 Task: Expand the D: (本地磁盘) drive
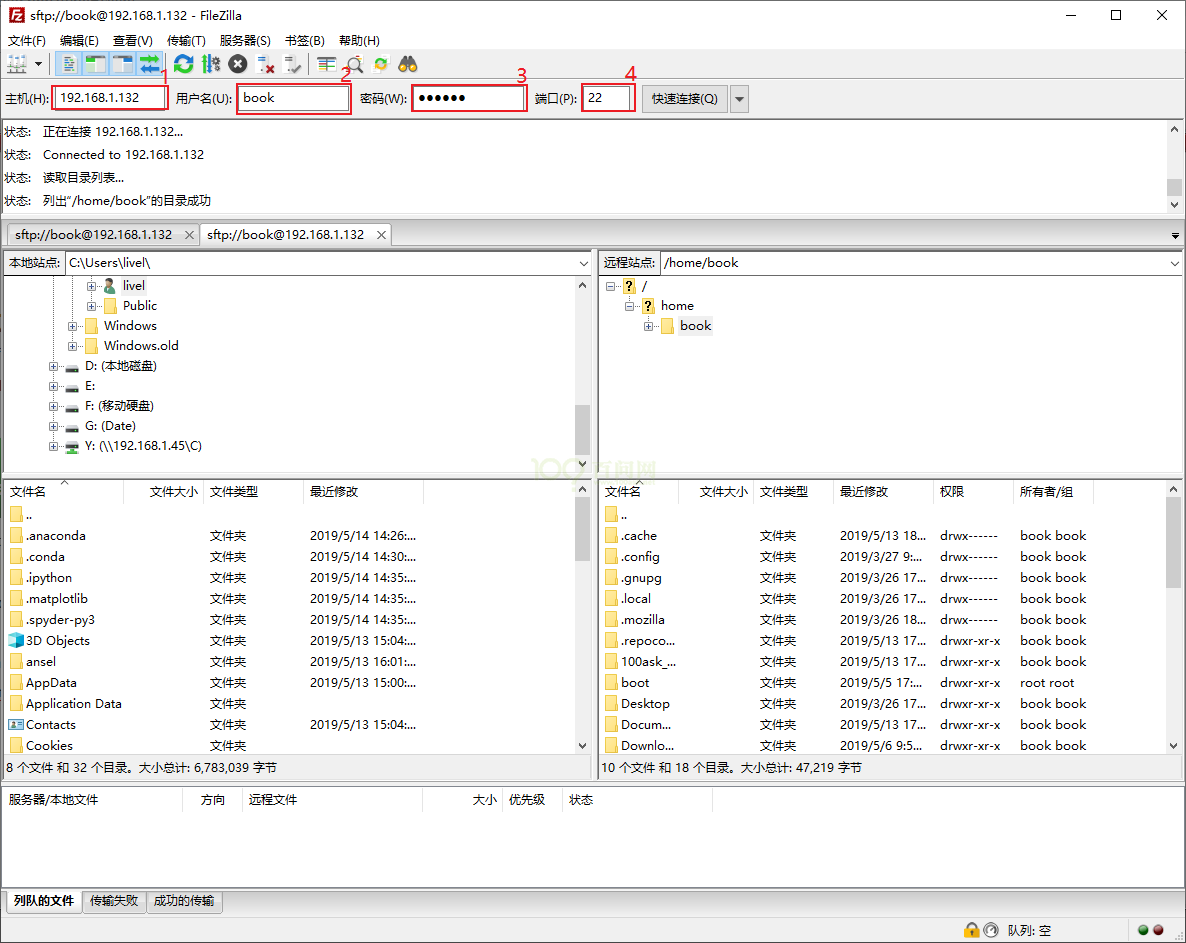point(53,366)
